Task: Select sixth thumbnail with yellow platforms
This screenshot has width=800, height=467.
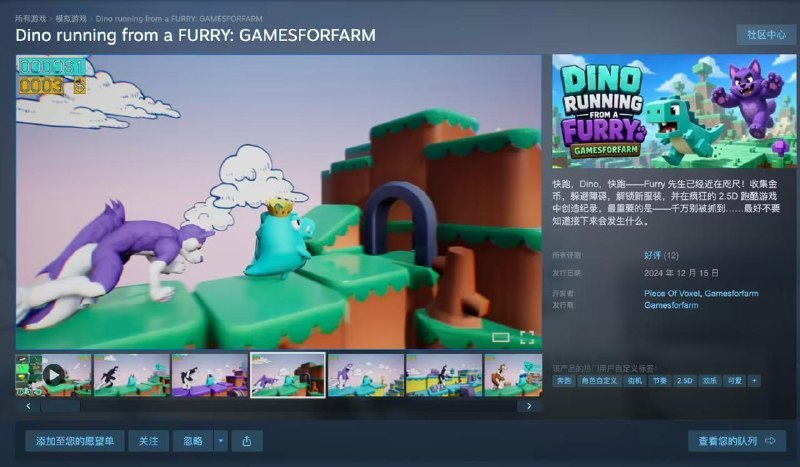Action: coord(444,375)
